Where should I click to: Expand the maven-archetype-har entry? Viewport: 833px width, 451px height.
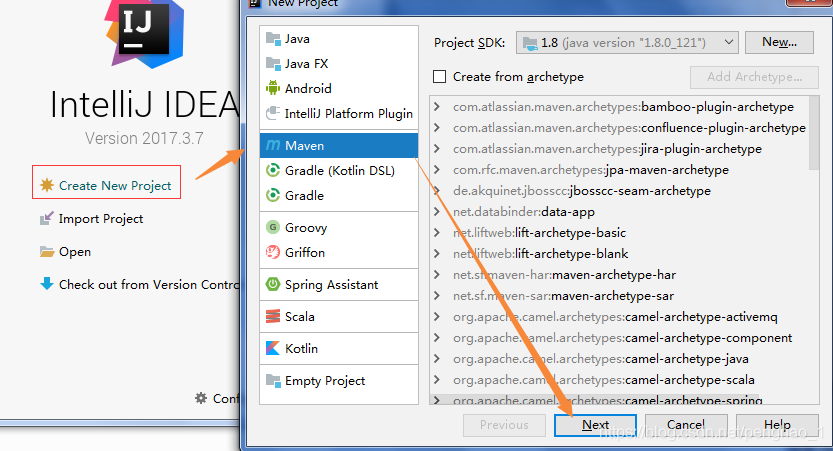(x=437, y=275)
